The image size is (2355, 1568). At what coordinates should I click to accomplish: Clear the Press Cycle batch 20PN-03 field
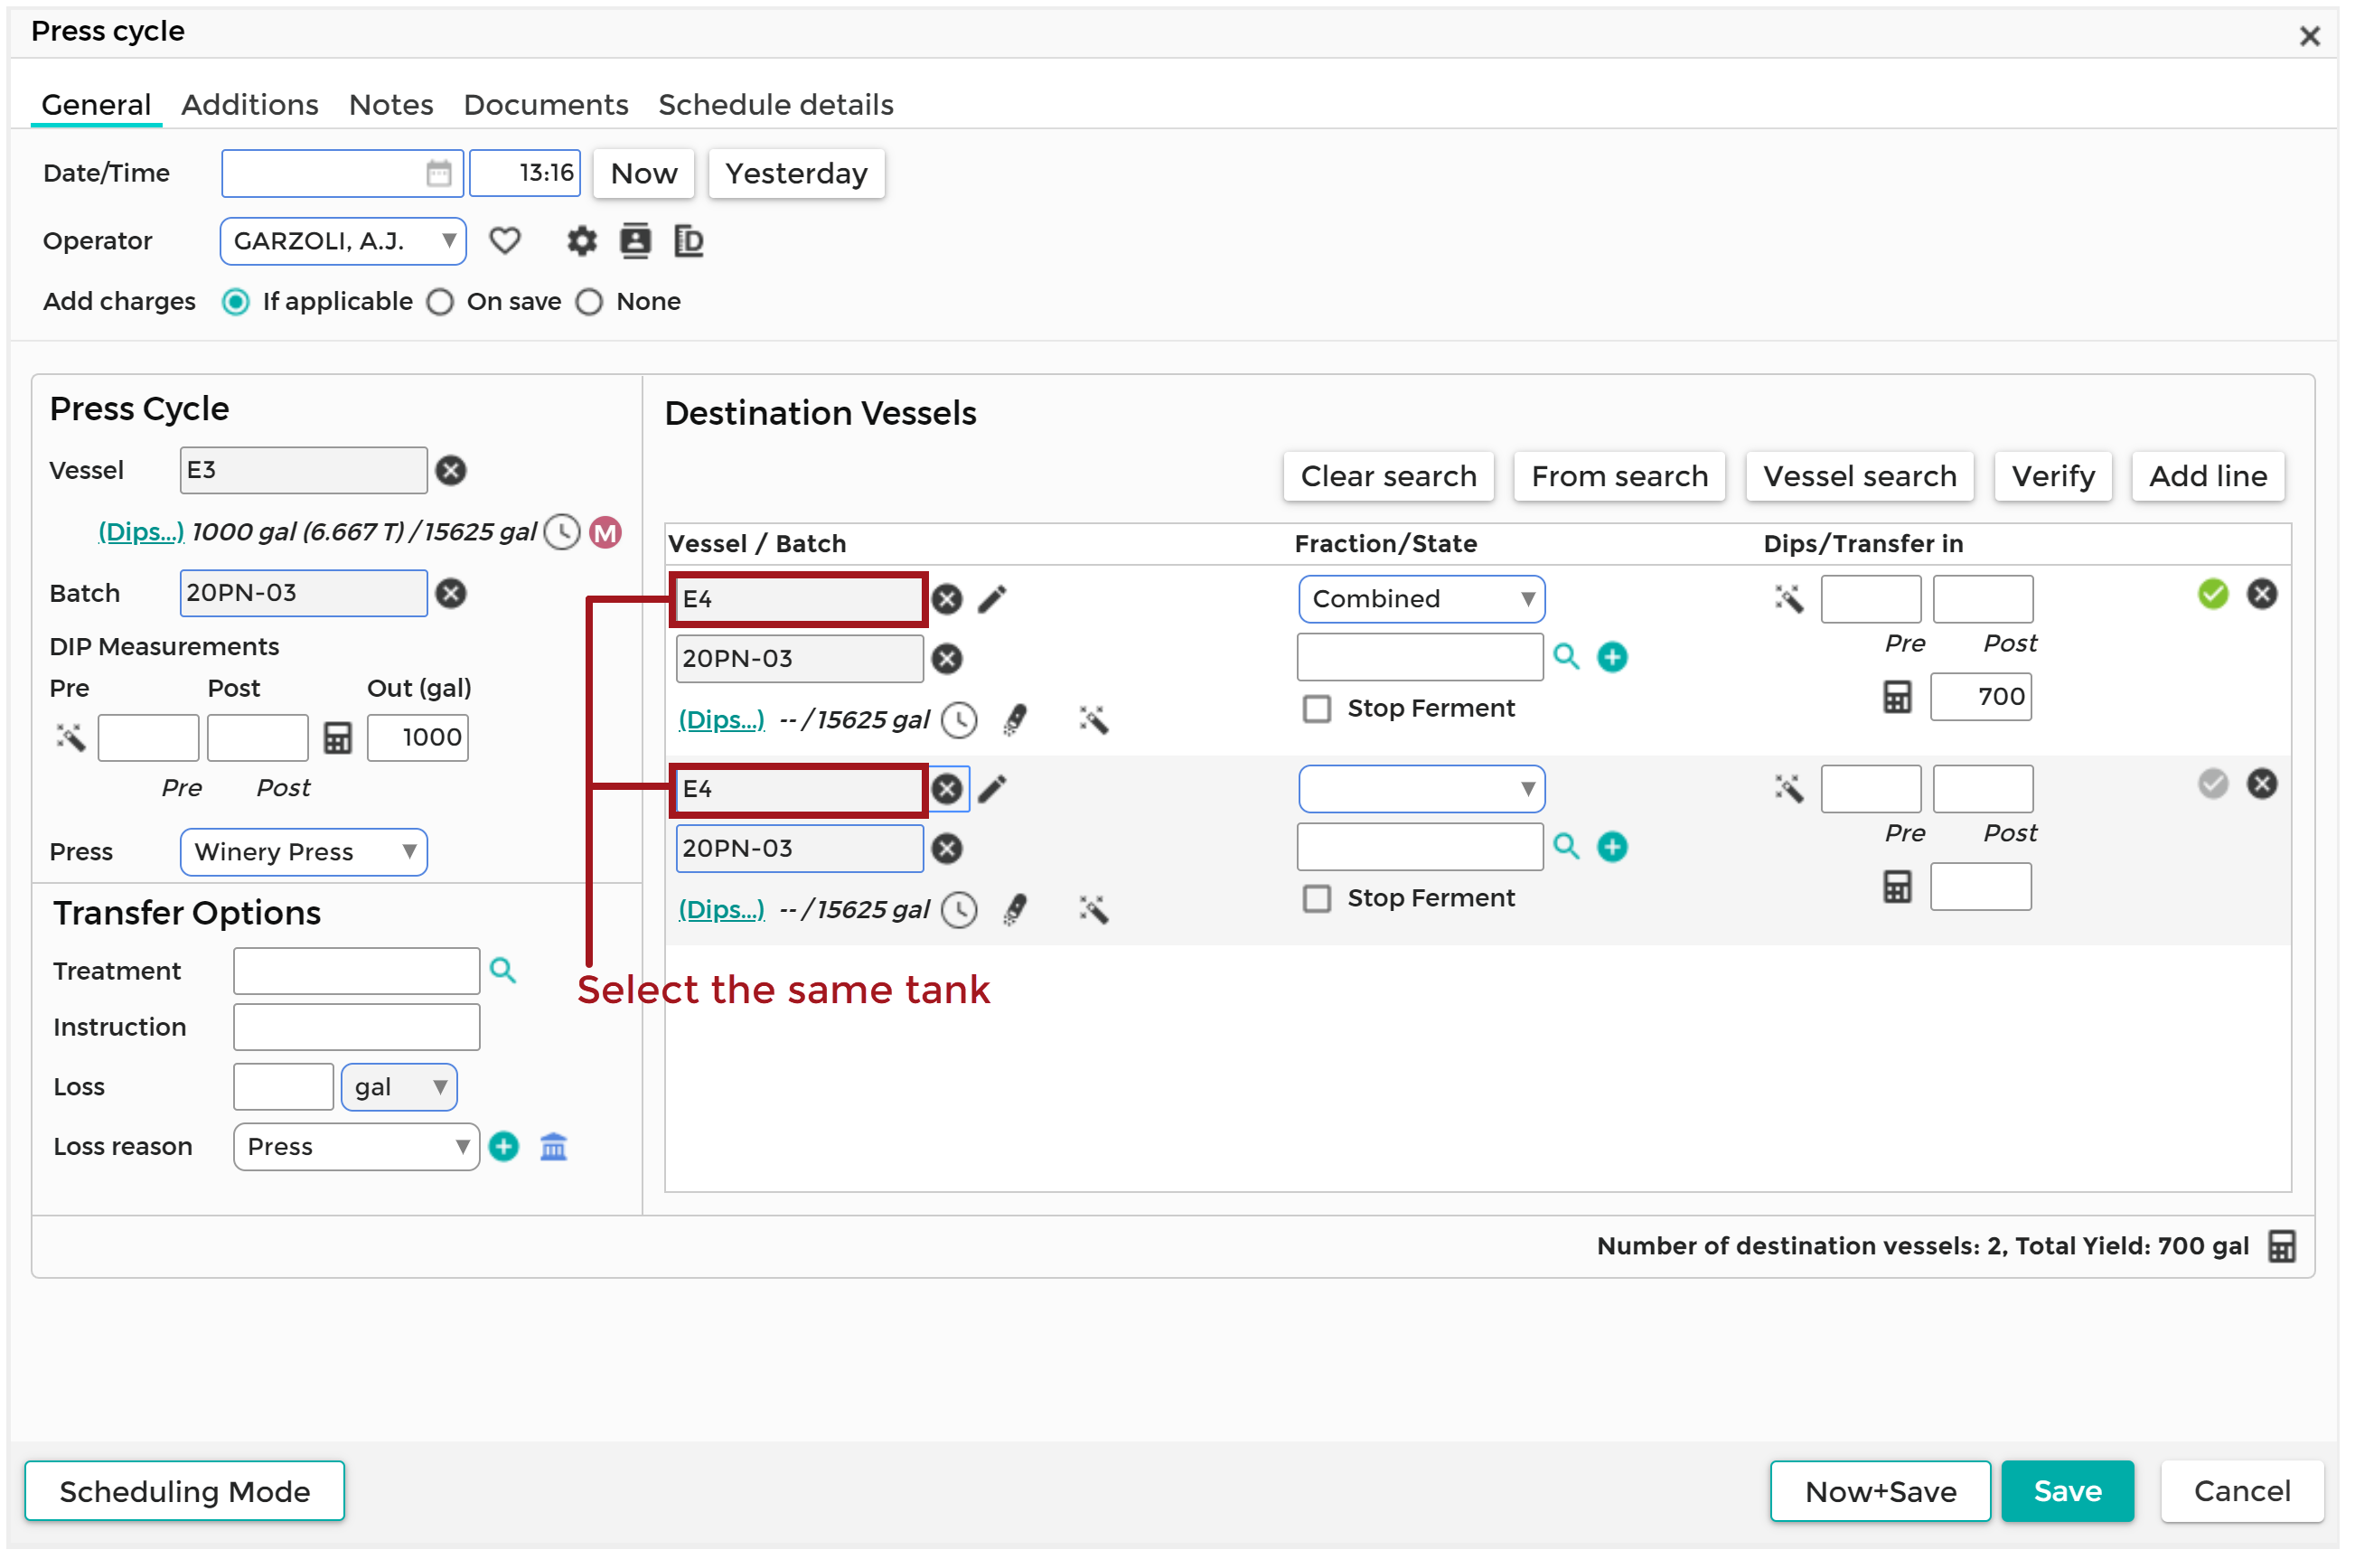click(451, 593)
